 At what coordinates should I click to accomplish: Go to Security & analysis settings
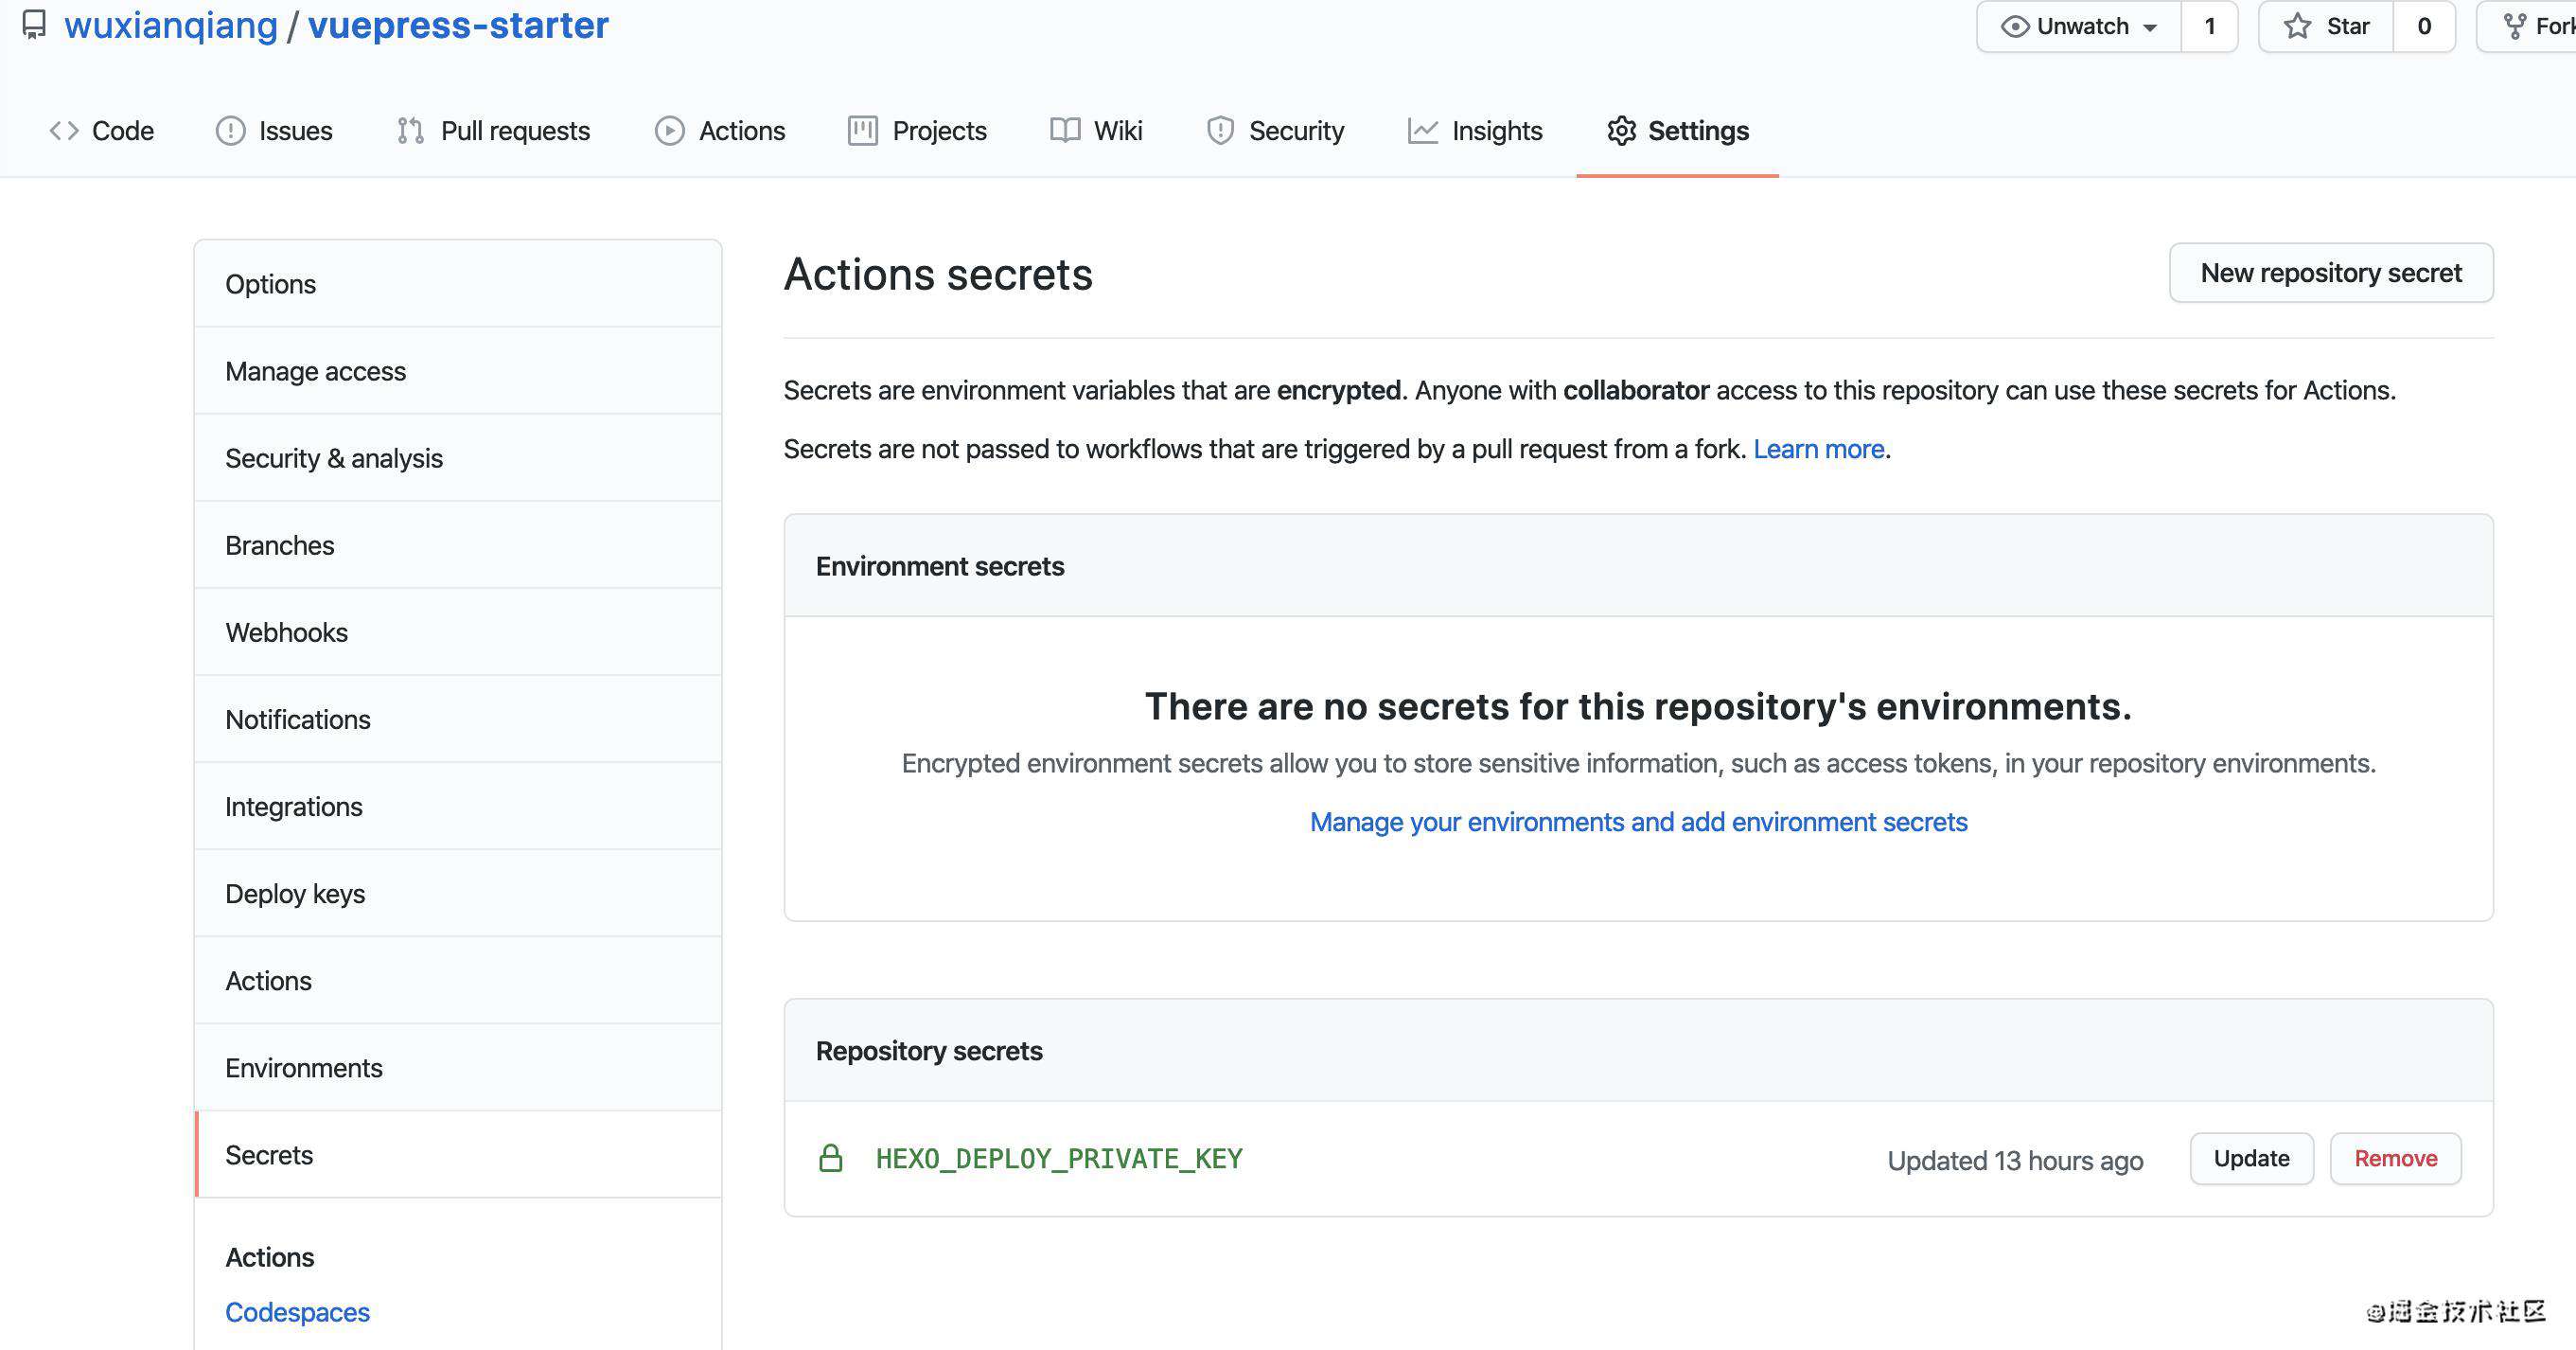pyautogui.click(x=458, y=458)
